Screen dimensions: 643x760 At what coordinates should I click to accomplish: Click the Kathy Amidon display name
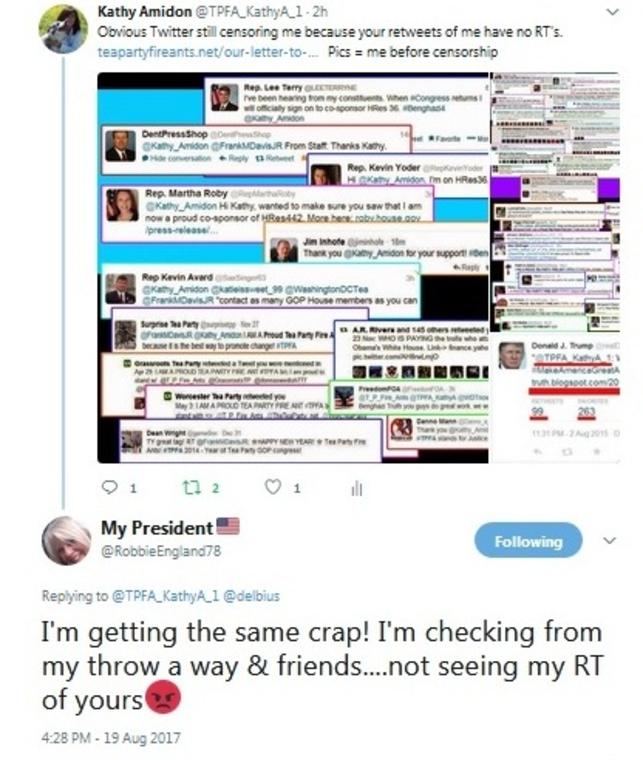pos(144,12)
